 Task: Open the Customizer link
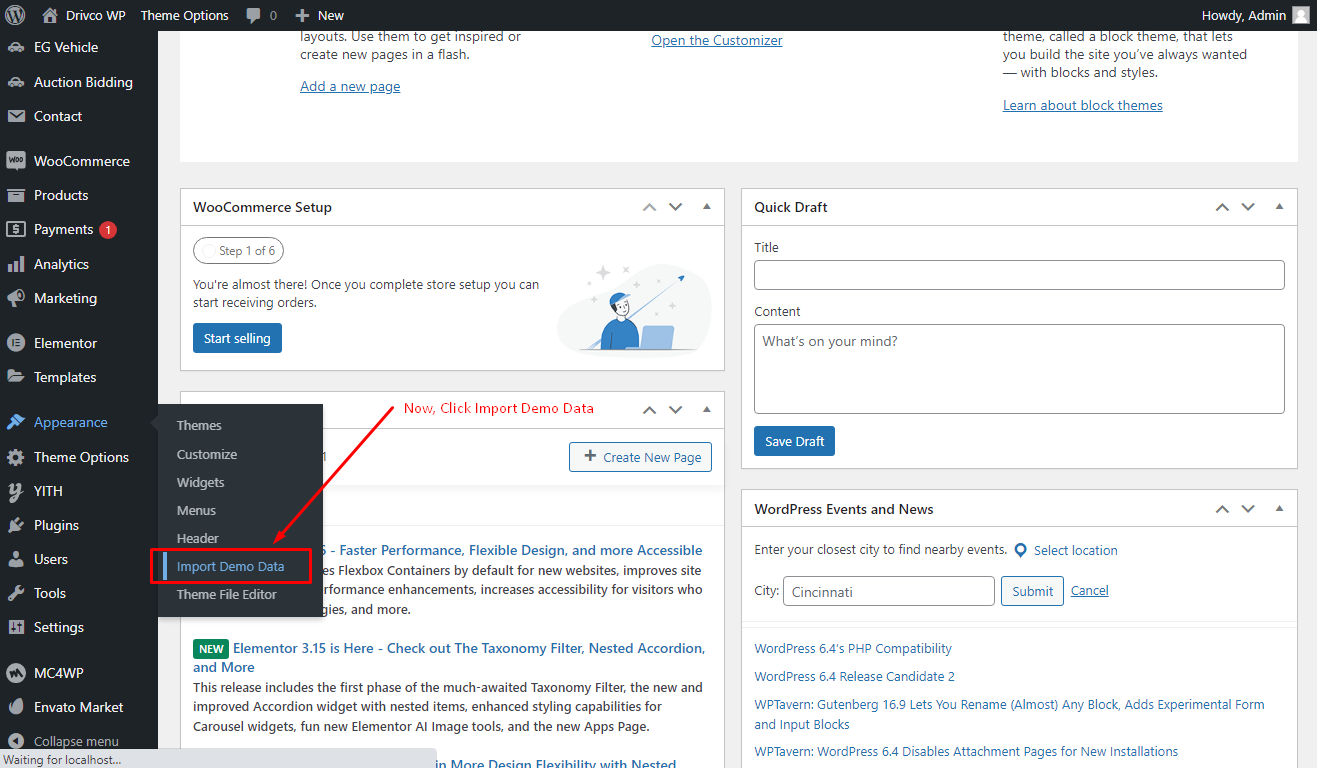tap(717, 40)
